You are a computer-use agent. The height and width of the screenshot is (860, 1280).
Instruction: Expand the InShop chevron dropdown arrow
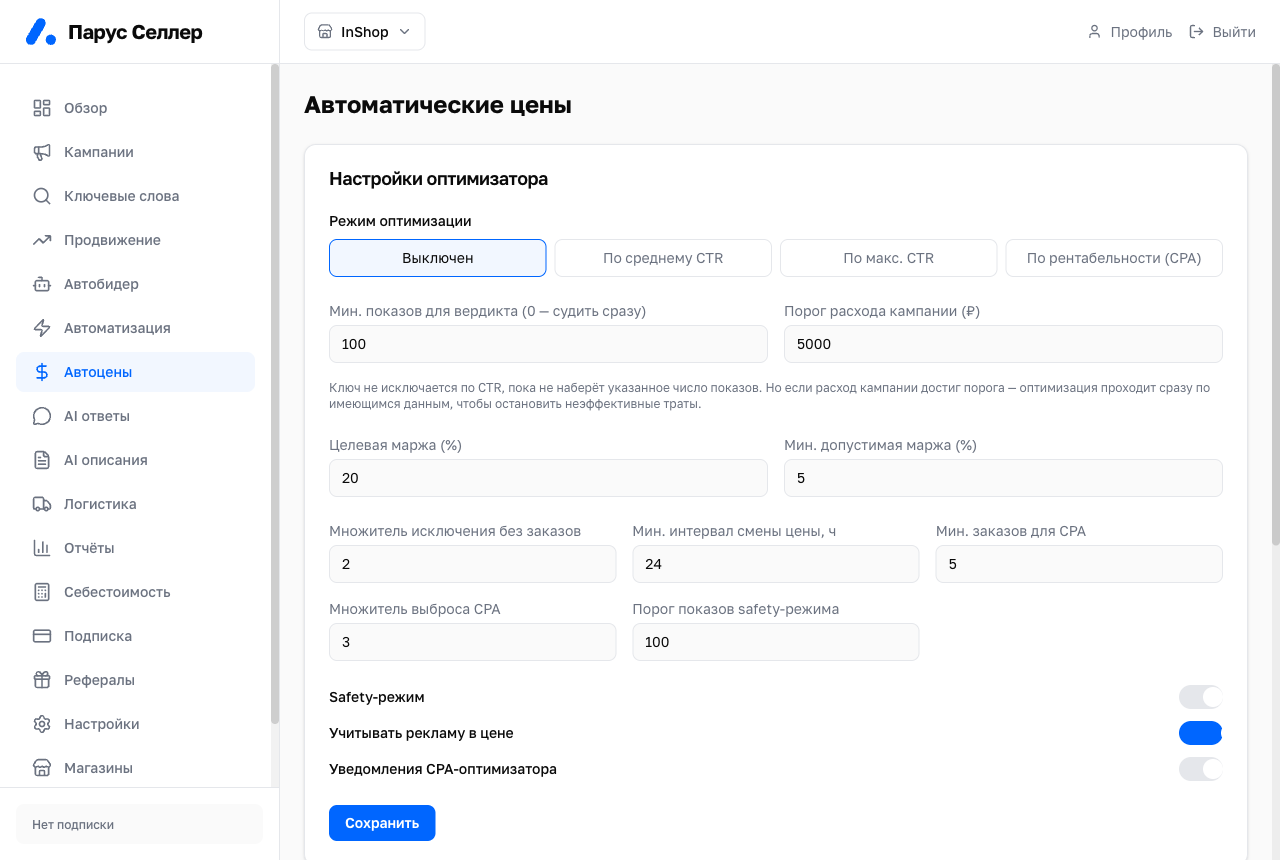tap(405, 32)
